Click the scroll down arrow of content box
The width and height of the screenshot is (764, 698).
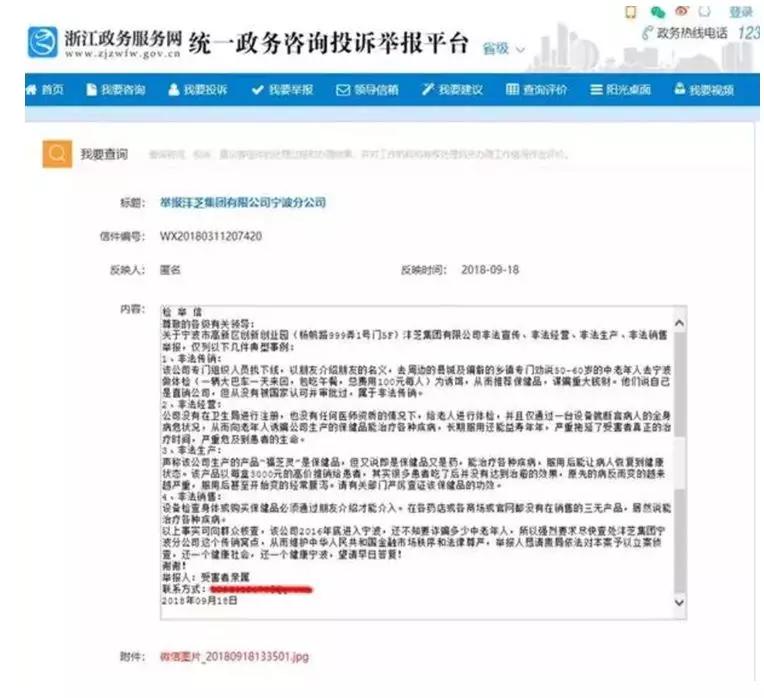680,603
